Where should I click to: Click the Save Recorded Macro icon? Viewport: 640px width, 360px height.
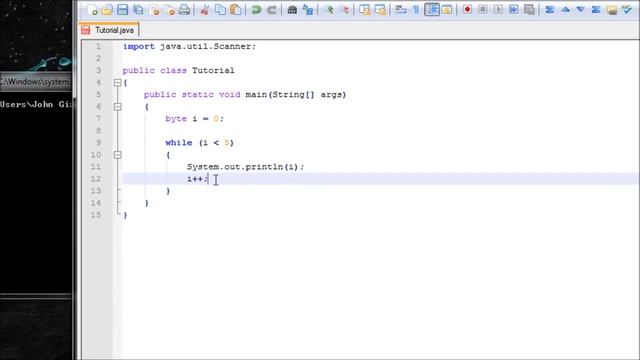(529, 10)
